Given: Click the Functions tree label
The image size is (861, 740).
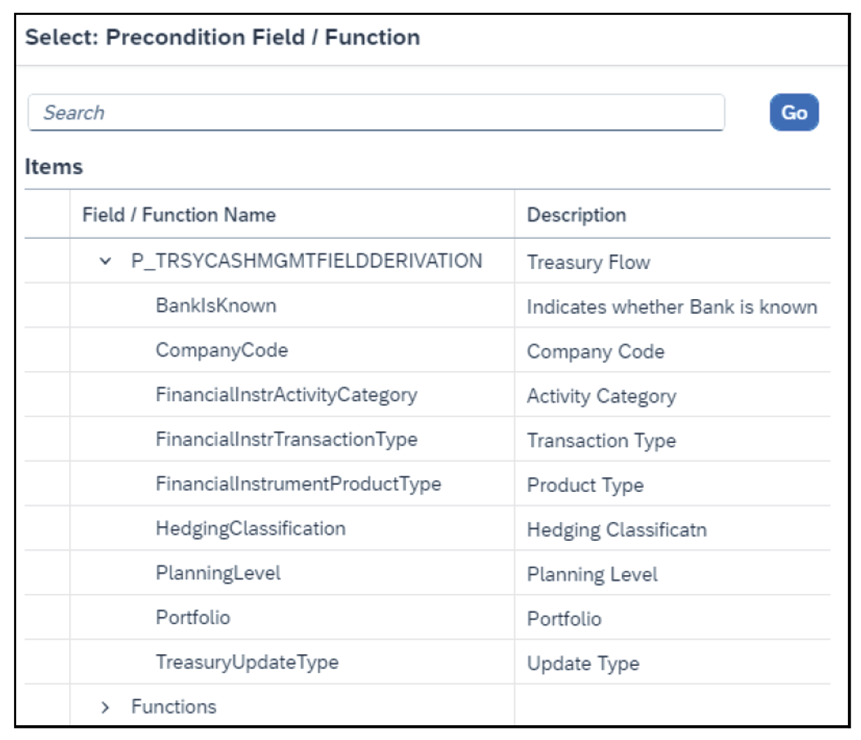Looking at the screenshot, I should [x=174, y=707].
